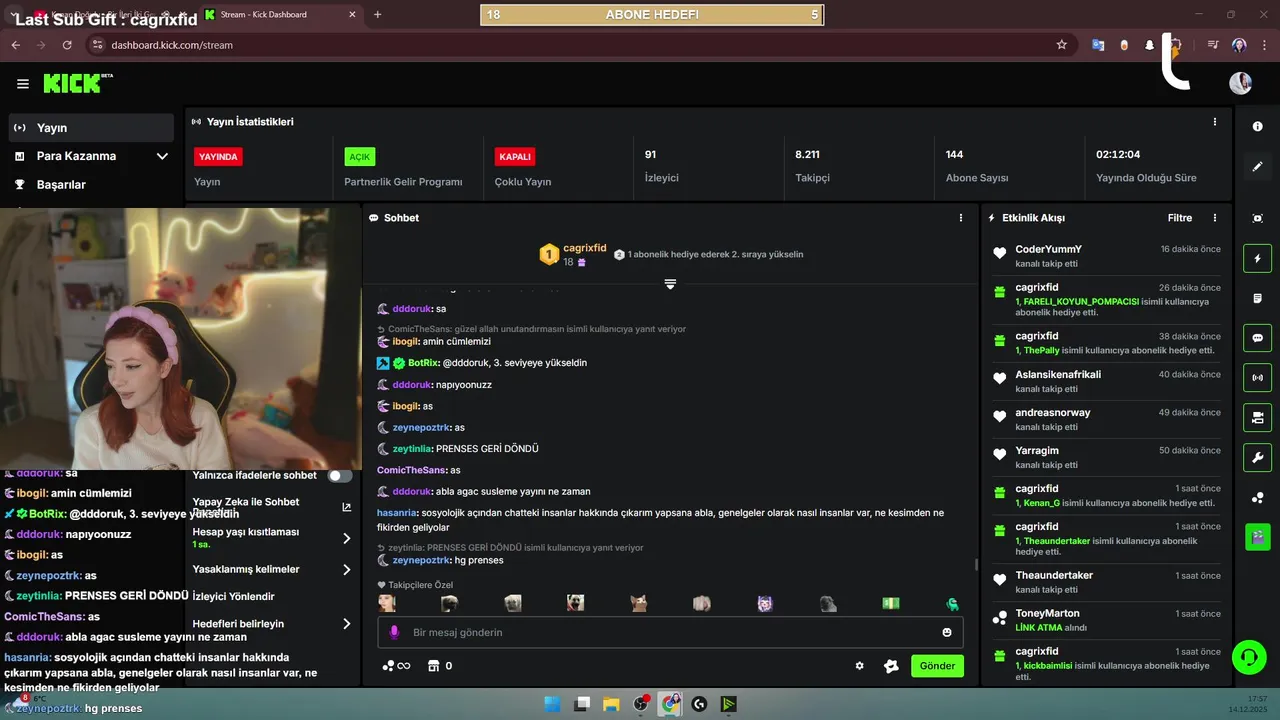1280x720 pixels.
Task: Open chat settings gear icon
Action: (x=859, y=666)
